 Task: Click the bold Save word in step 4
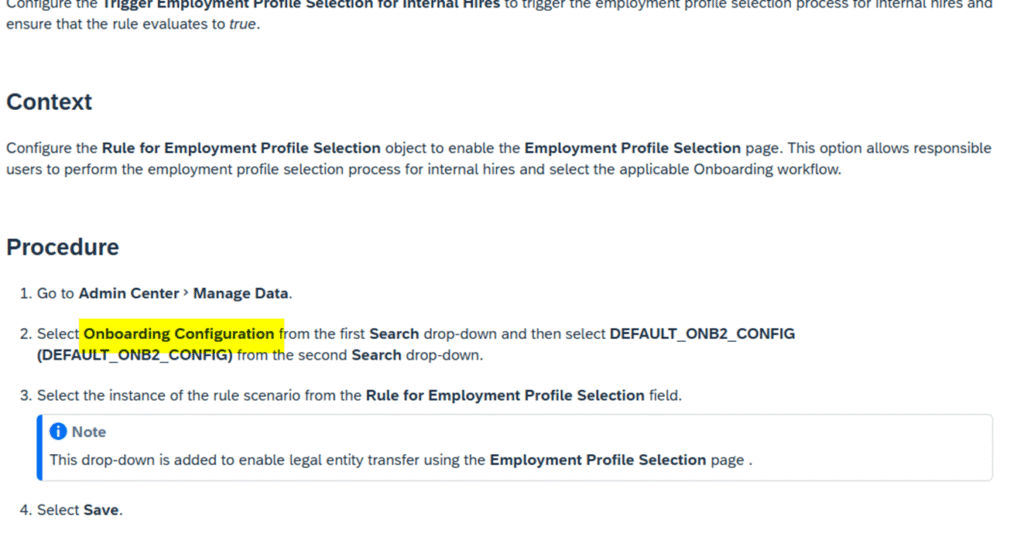pyautogui.click(x=101, y=510)
